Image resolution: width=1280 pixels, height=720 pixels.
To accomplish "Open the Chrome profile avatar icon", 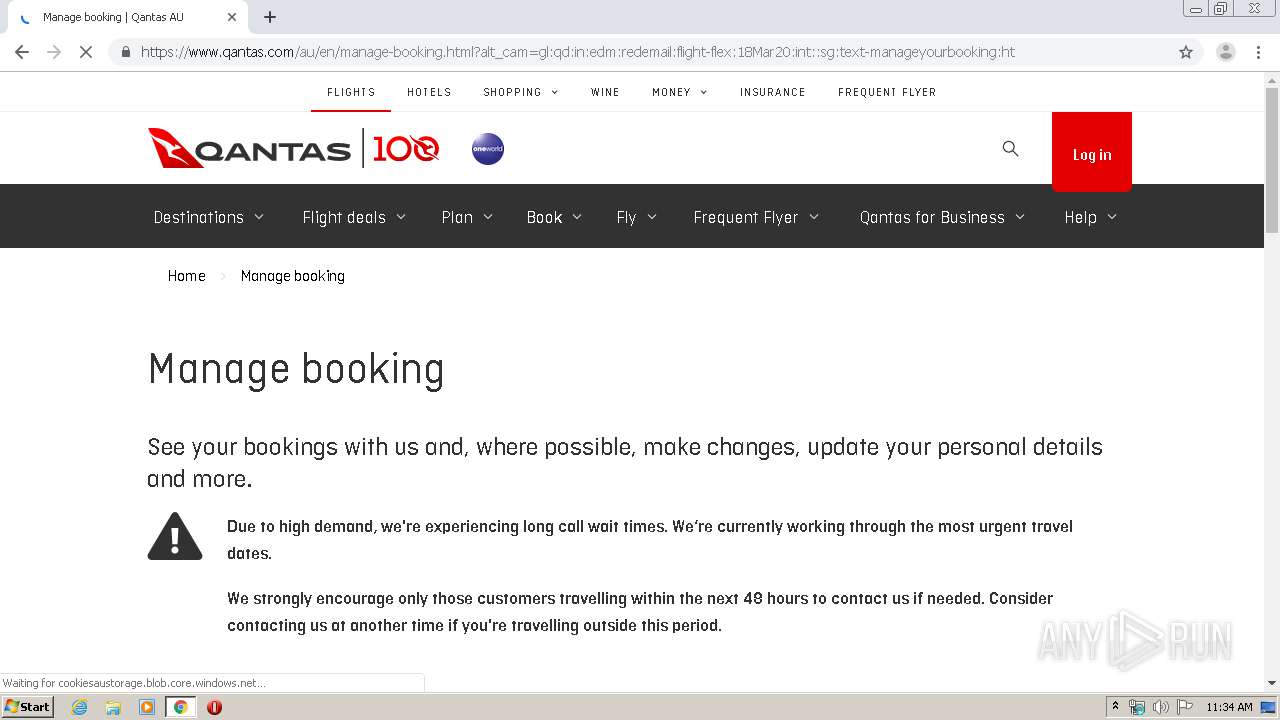I will [1226, 52].
